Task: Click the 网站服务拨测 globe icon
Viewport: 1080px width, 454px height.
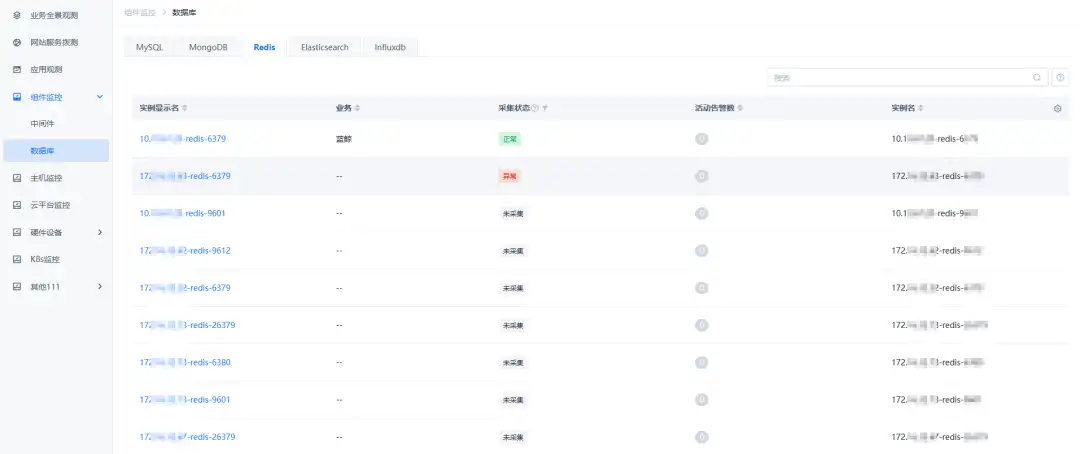Action: [x=17, y=43]
